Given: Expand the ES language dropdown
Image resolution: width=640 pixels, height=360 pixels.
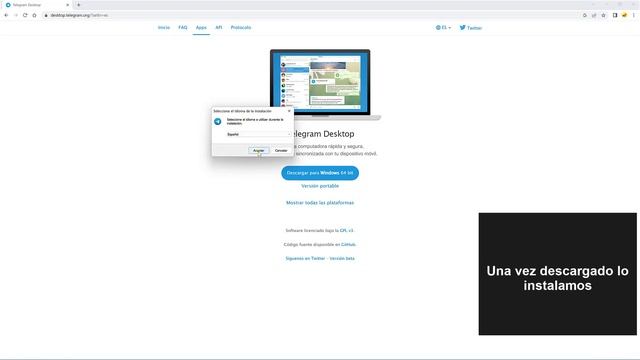Looking at the screenshot, I should pos(443,27).
